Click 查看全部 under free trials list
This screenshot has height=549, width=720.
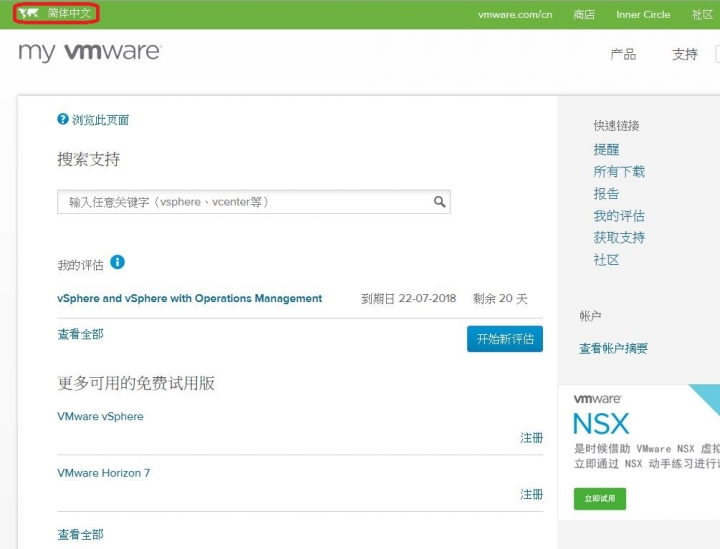80,534
